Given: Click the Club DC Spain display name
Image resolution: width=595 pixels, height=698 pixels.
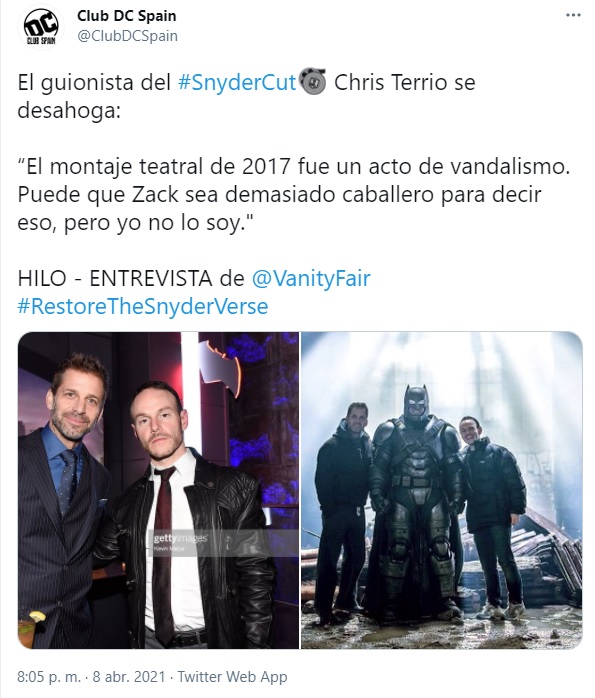Looking at the screenshot, I should point(126,16).
